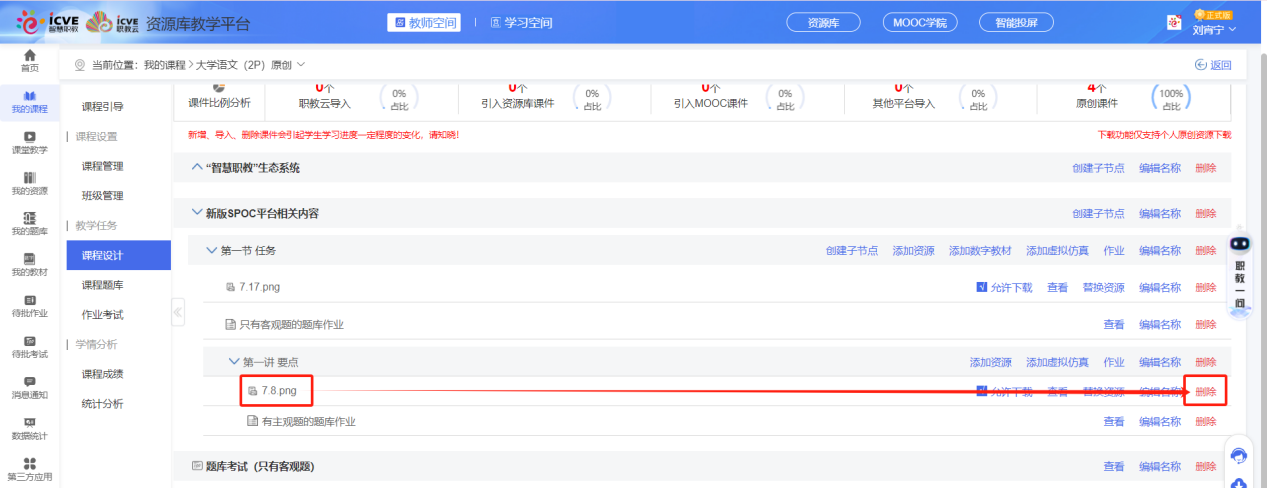
Task: Select the 我的题库 sidebar icon
Action: 30,224
